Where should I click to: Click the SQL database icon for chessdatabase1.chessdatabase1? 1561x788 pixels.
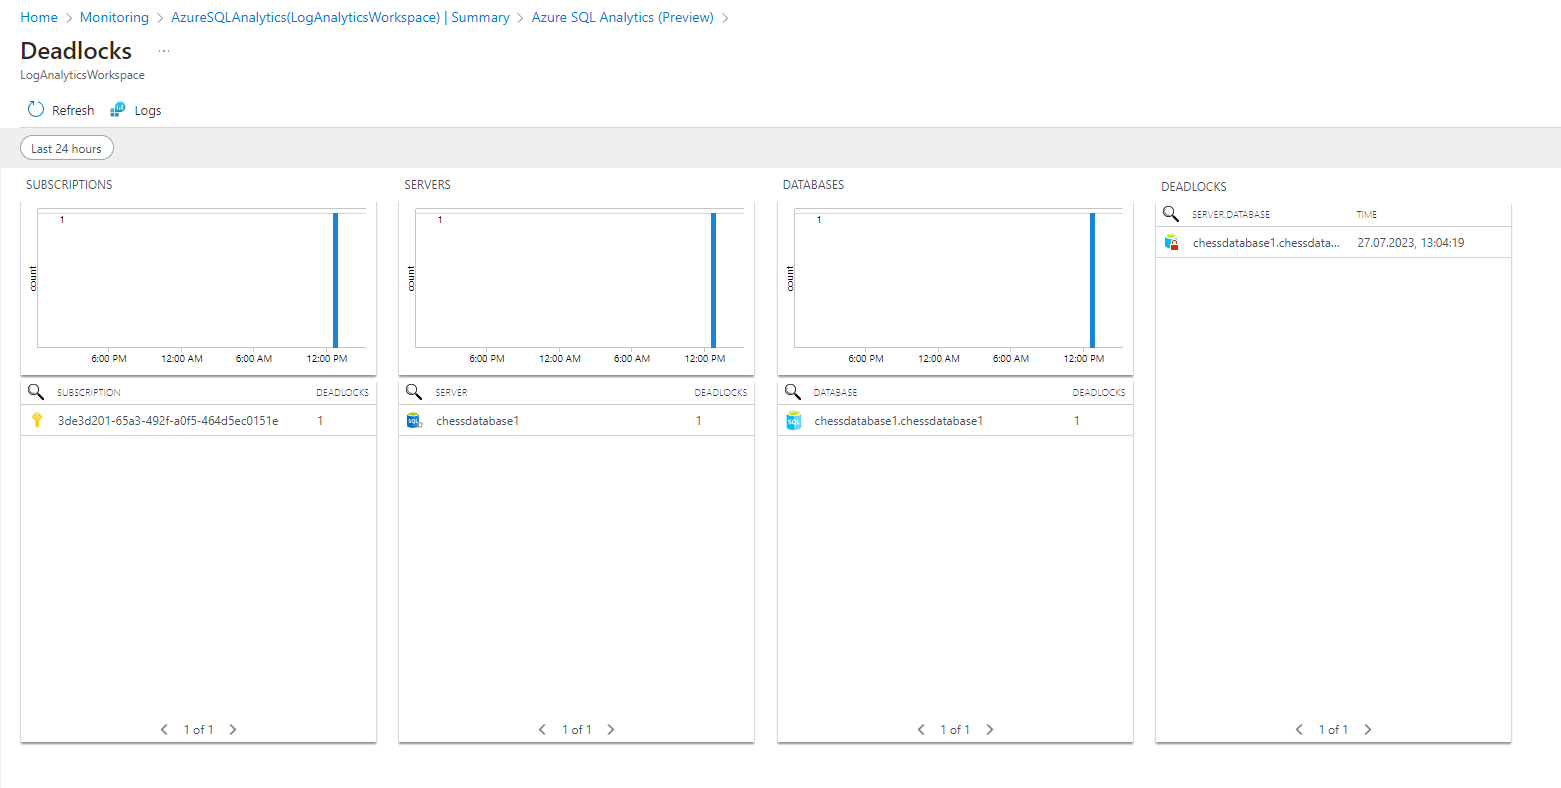pyautogui.click(x=794, y=421)
